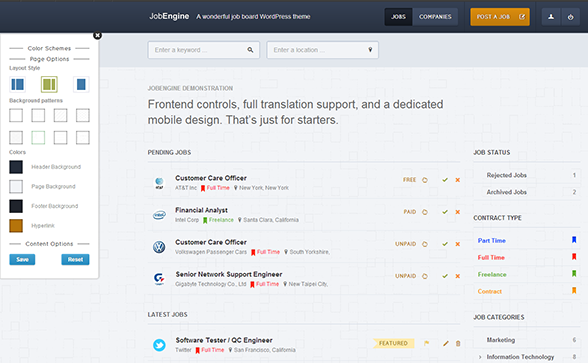Click the clock icon on Financial Analyst row
This screenshot has width=588, height=363.
point(424,212)
